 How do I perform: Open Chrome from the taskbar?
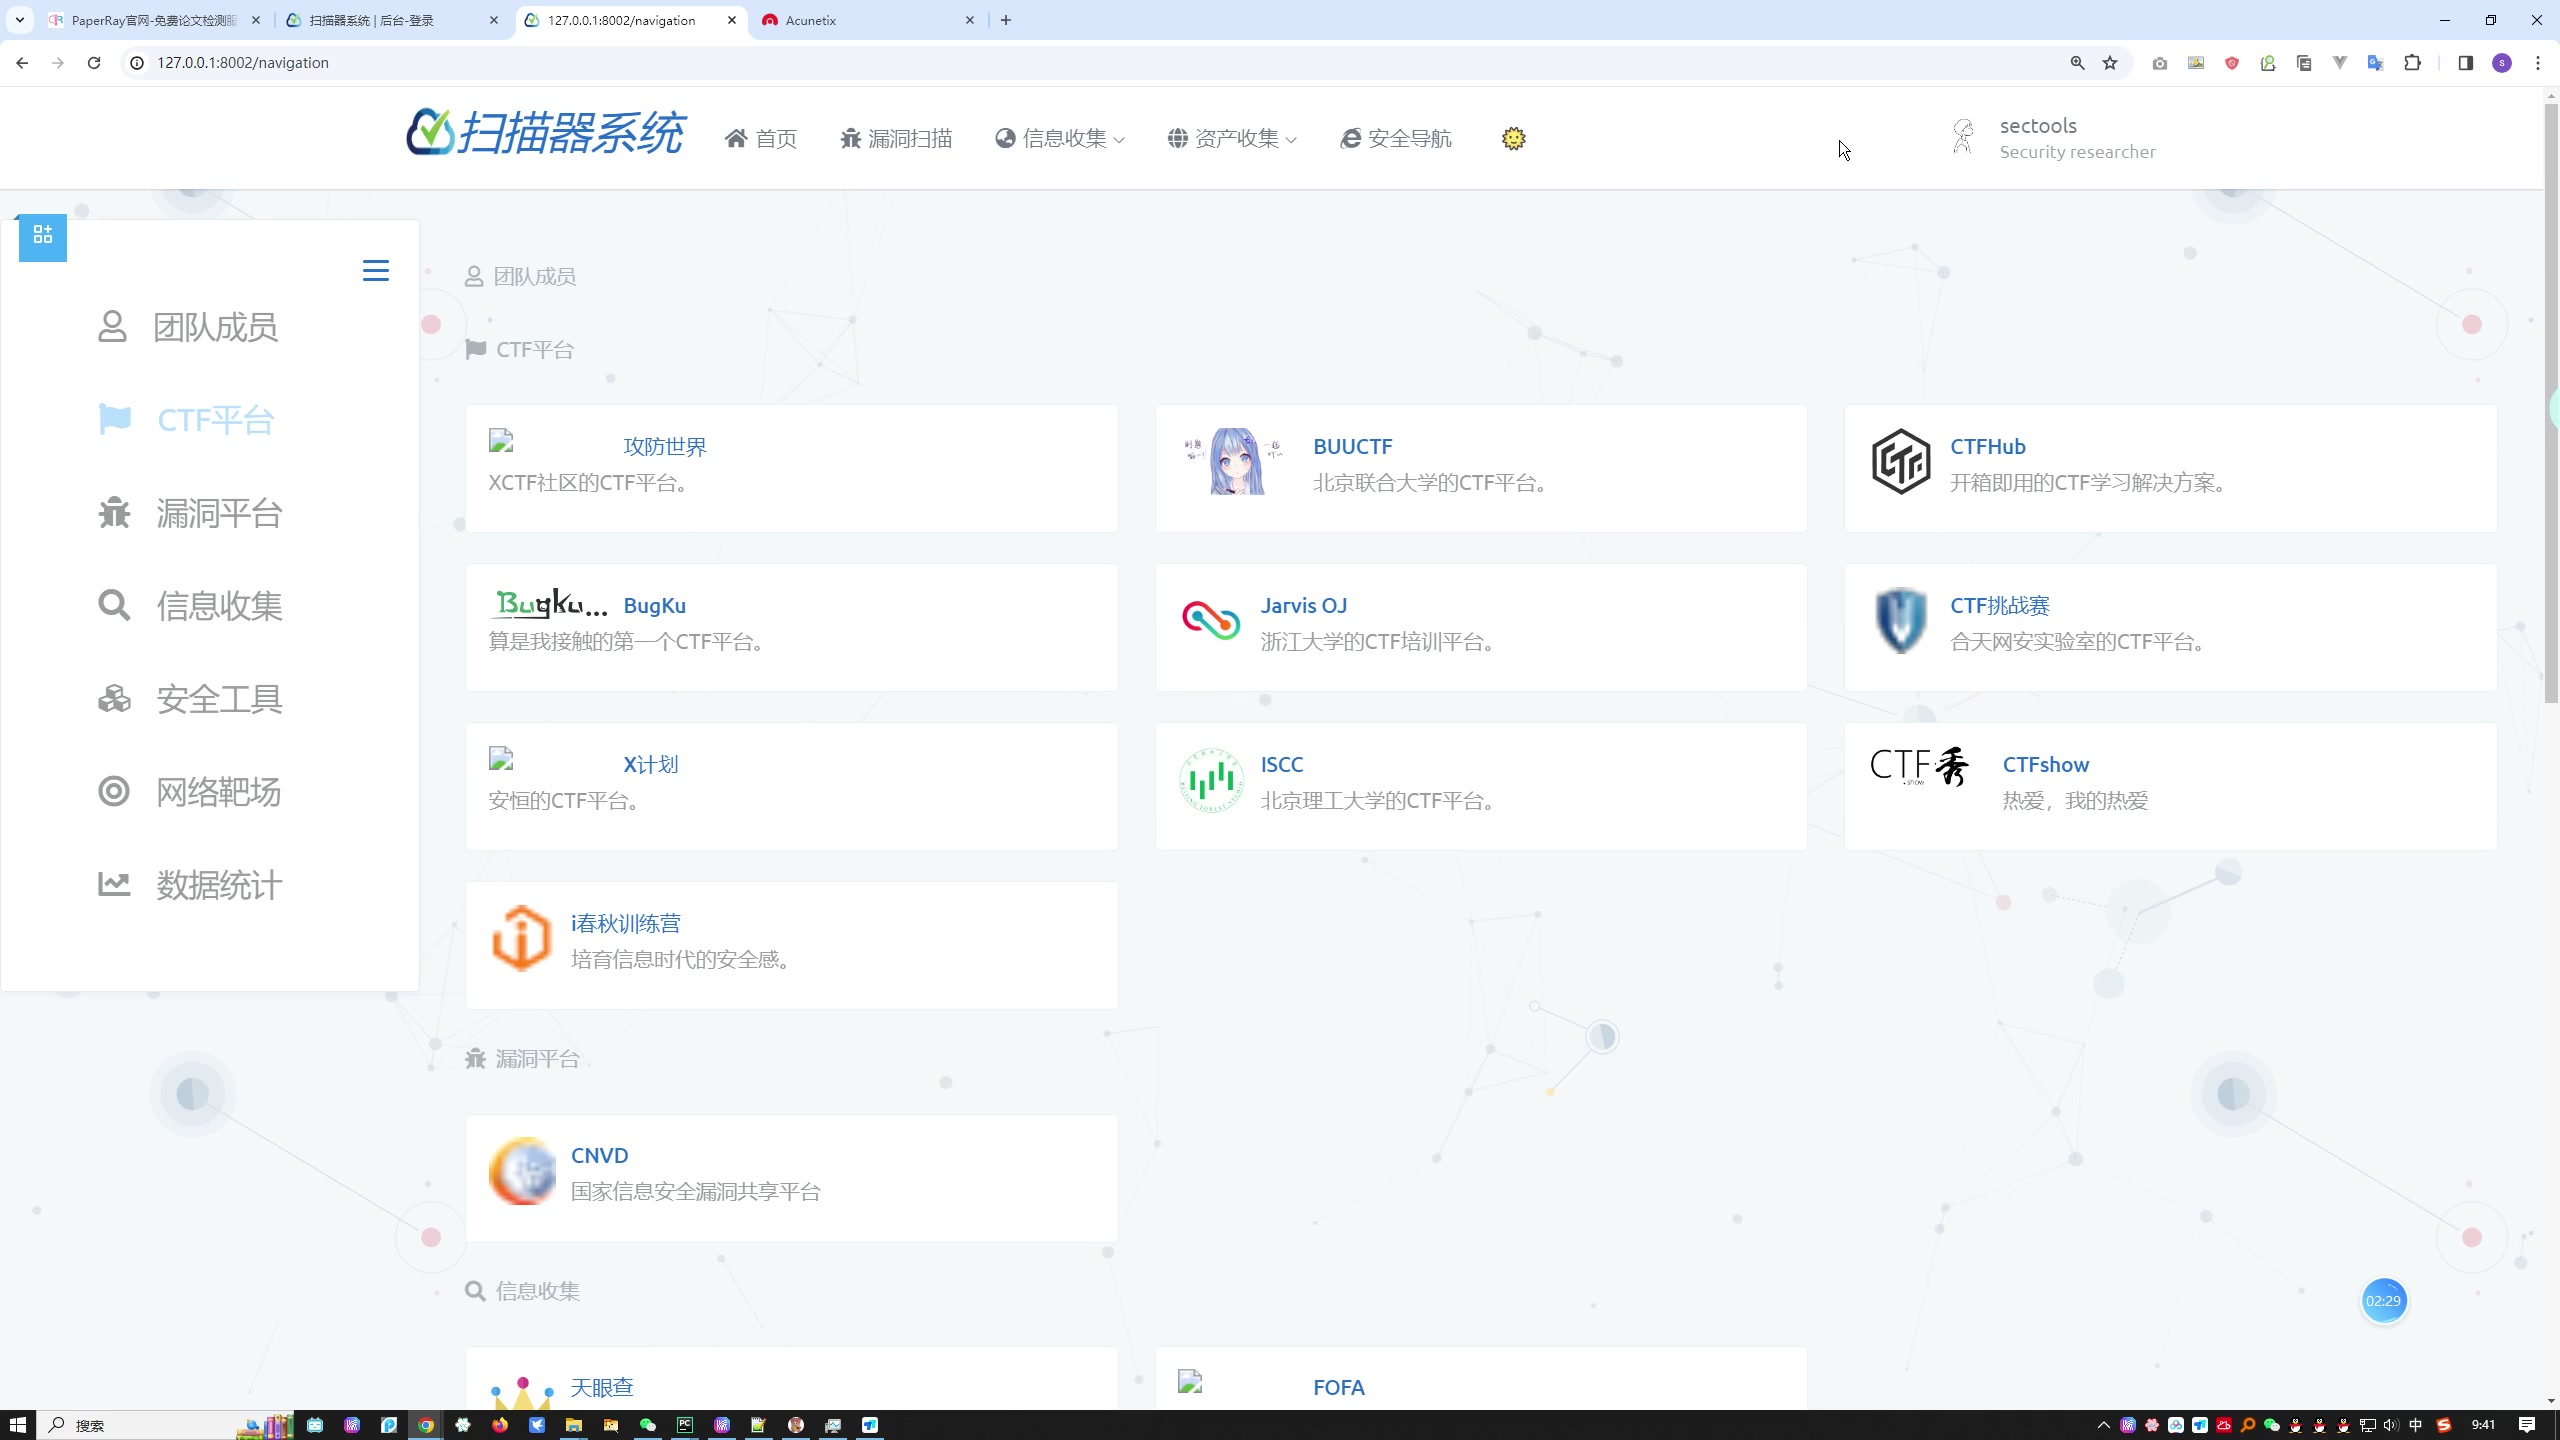click(x=426, y=1425)
